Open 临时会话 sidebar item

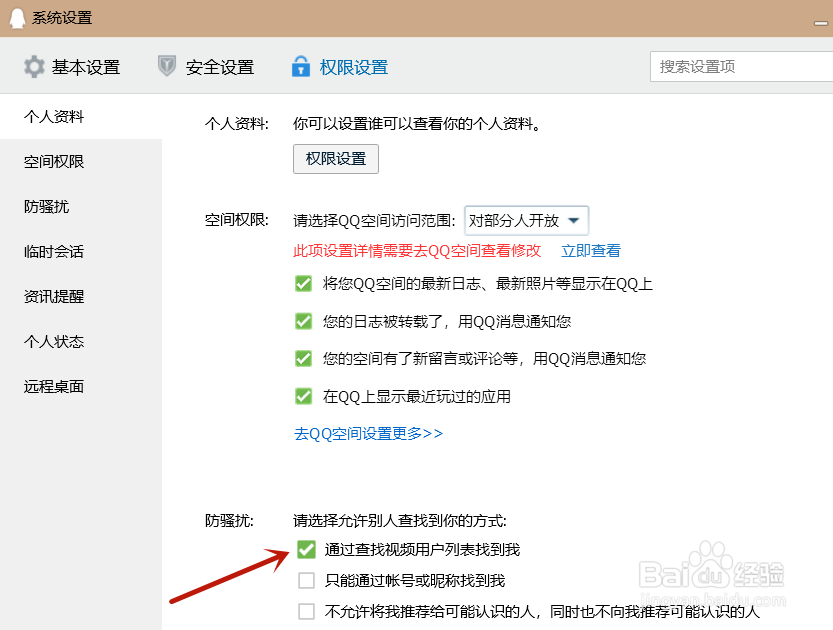pos(81,251)
